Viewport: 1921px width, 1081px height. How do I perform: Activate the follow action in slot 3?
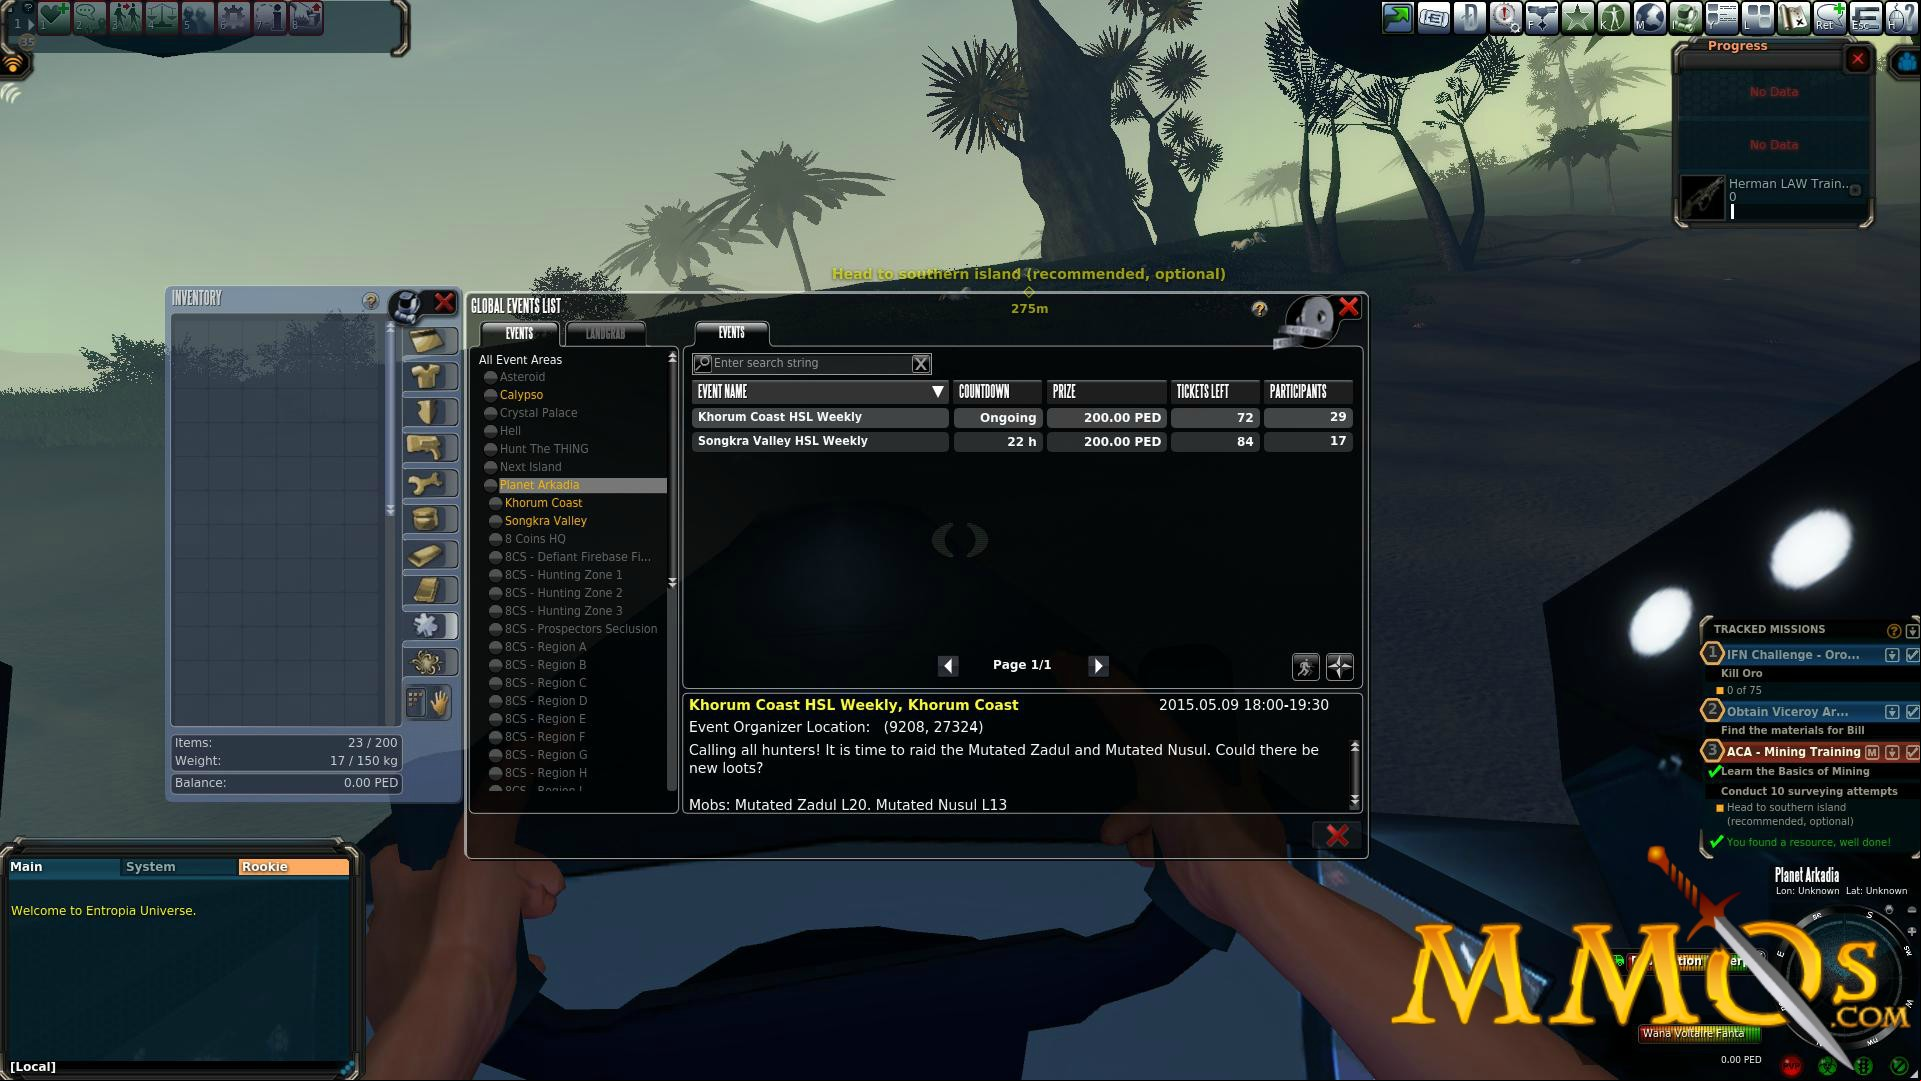pos(126,17)
